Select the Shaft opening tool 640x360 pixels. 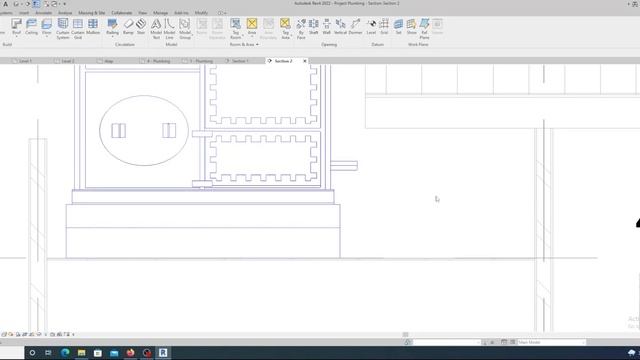click(x=313, y=28)
